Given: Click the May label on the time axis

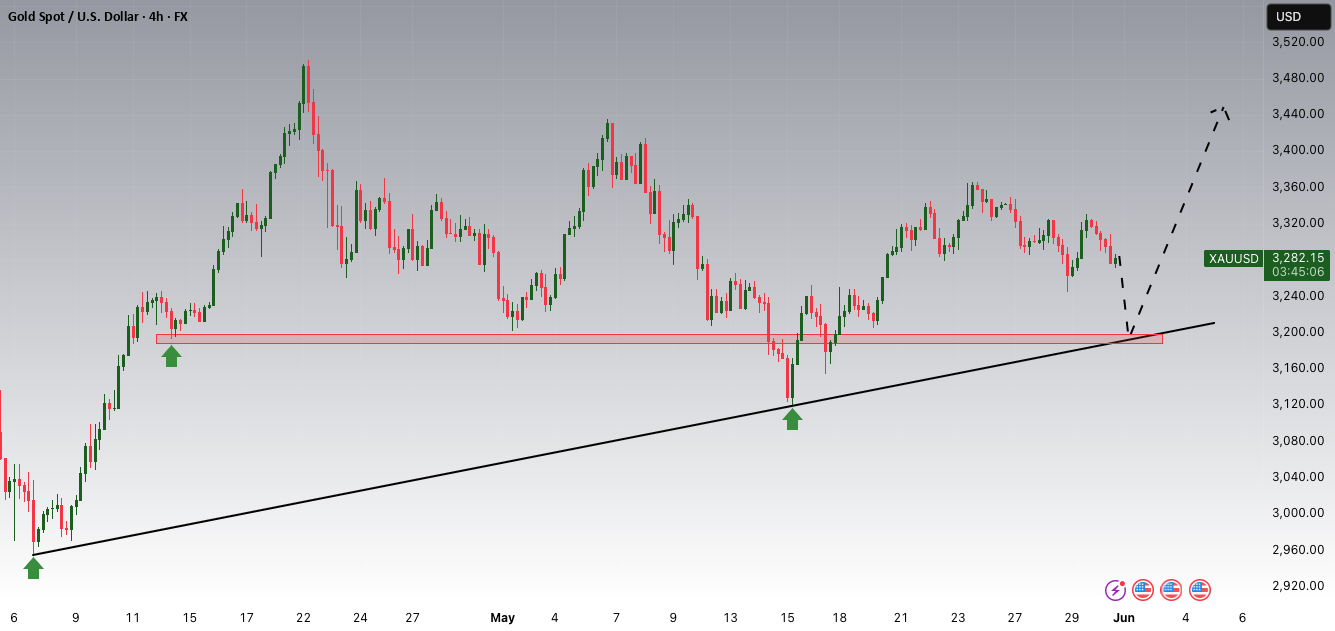Looking at the screenshot, I should (502, 618).
